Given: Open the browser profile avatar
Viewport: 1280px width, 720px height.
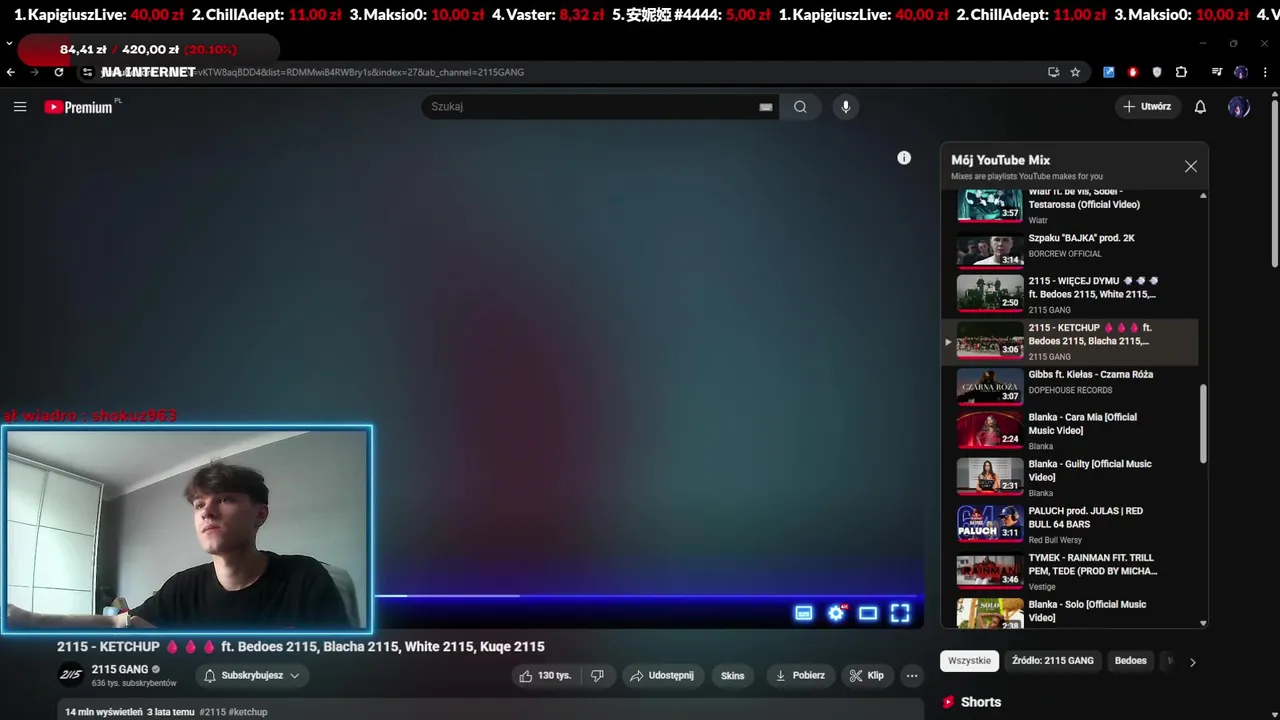Looking at the screenshot, I should coord(1241,72).
